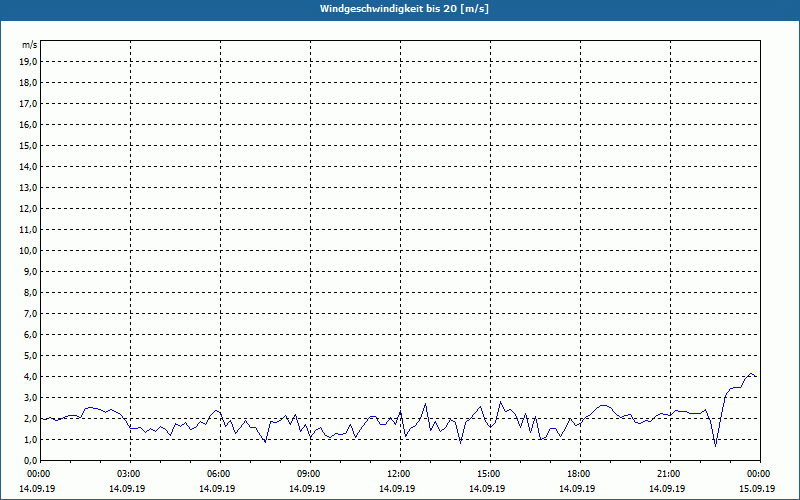
Task: Pick the '7,0' y-axis value
Action: 31,313
